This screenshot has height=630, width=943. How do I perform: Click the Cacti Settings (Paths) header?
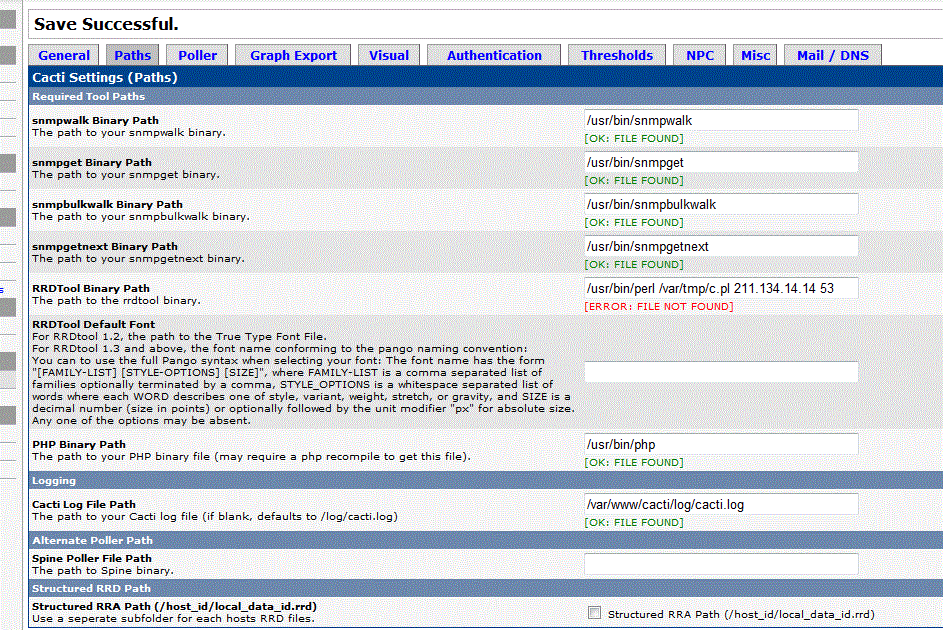click(105, 78)
